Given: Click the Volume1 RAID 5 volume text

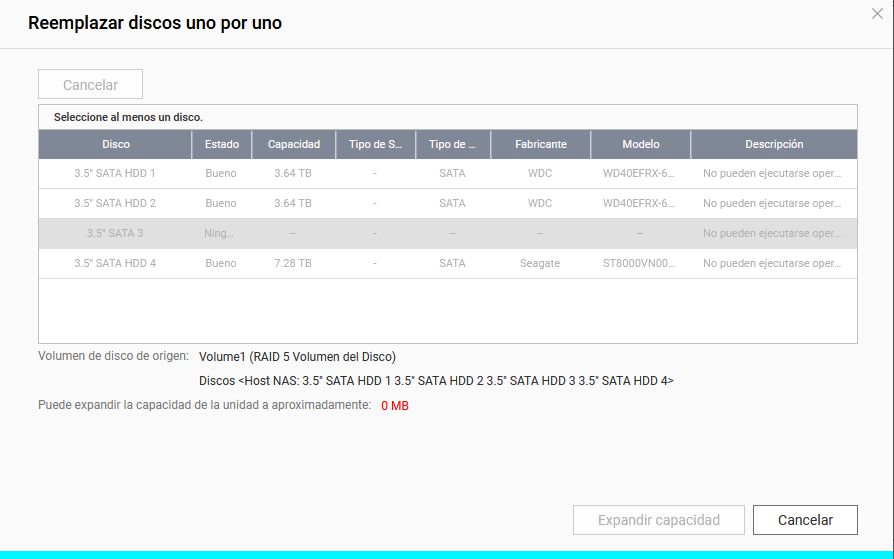Looking at the screenshot, I should click(x=297, y=356).
